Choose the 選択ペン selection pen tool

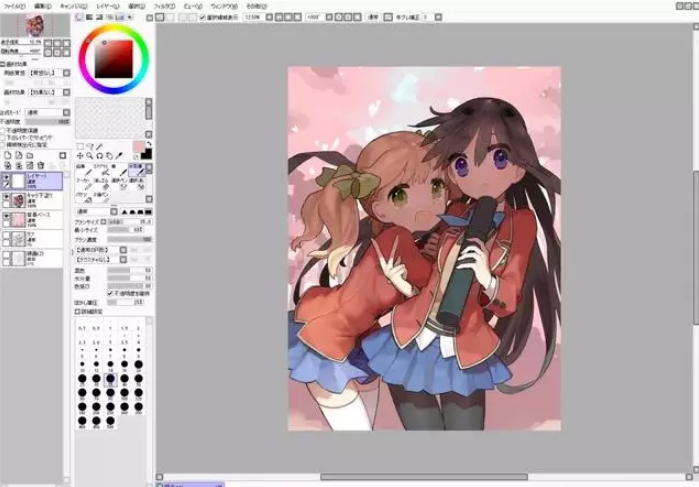coord(119,183)
